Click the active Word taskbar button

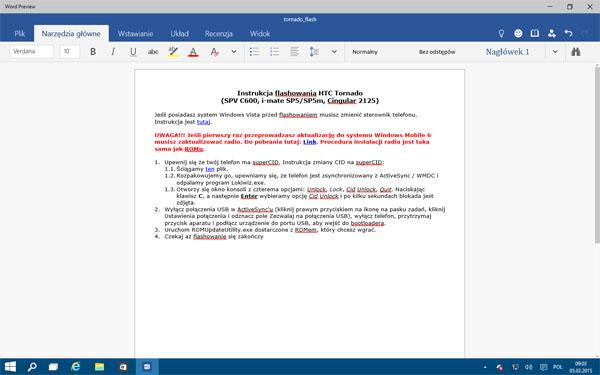[147, 367]
